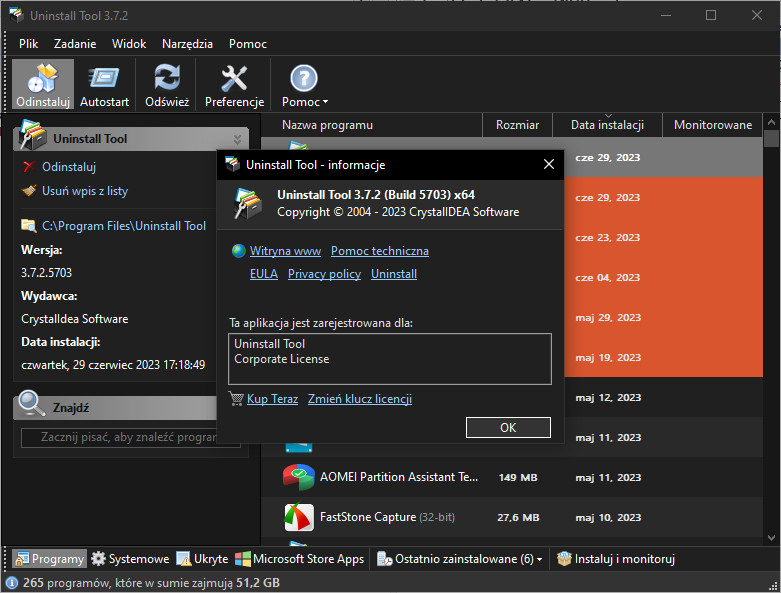Click the AOMEI Partition Assistant icon

coord(298,477)
